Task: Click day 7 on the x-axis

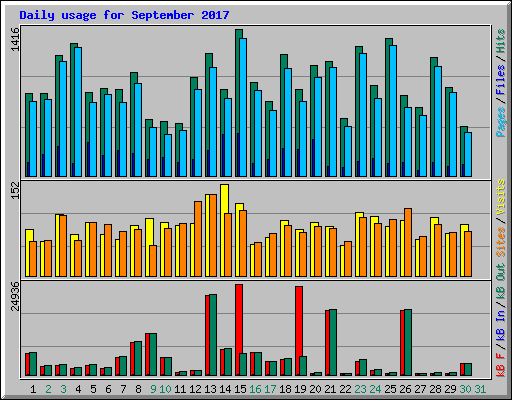Action: click(123, 389)
